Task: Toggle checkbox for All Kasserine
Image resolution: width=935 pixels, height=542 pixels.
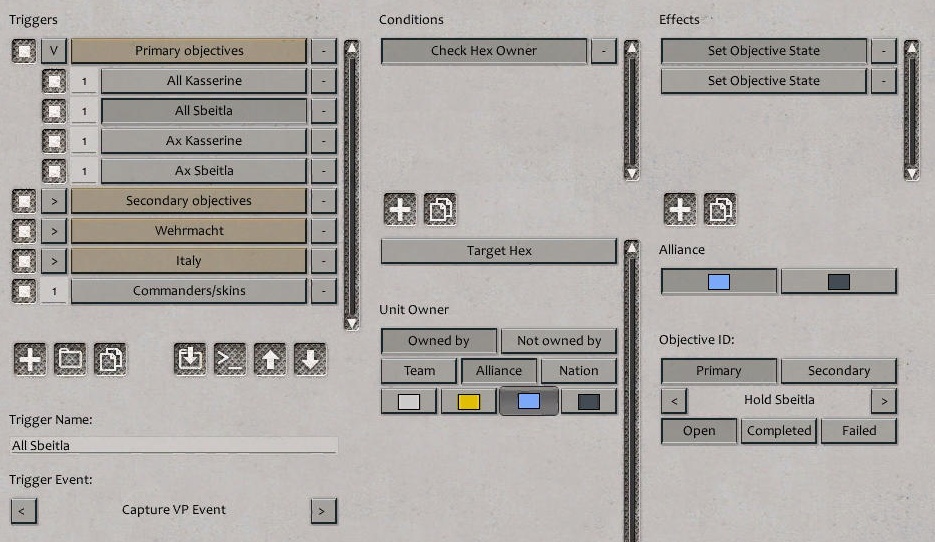Action: point(54,81)
